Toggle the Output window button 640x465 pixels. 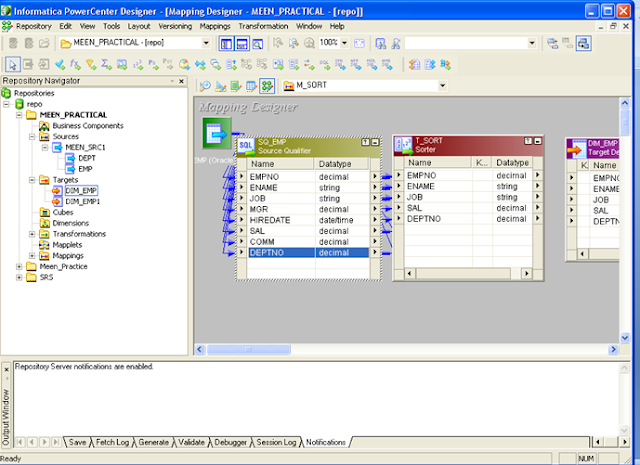242,43
